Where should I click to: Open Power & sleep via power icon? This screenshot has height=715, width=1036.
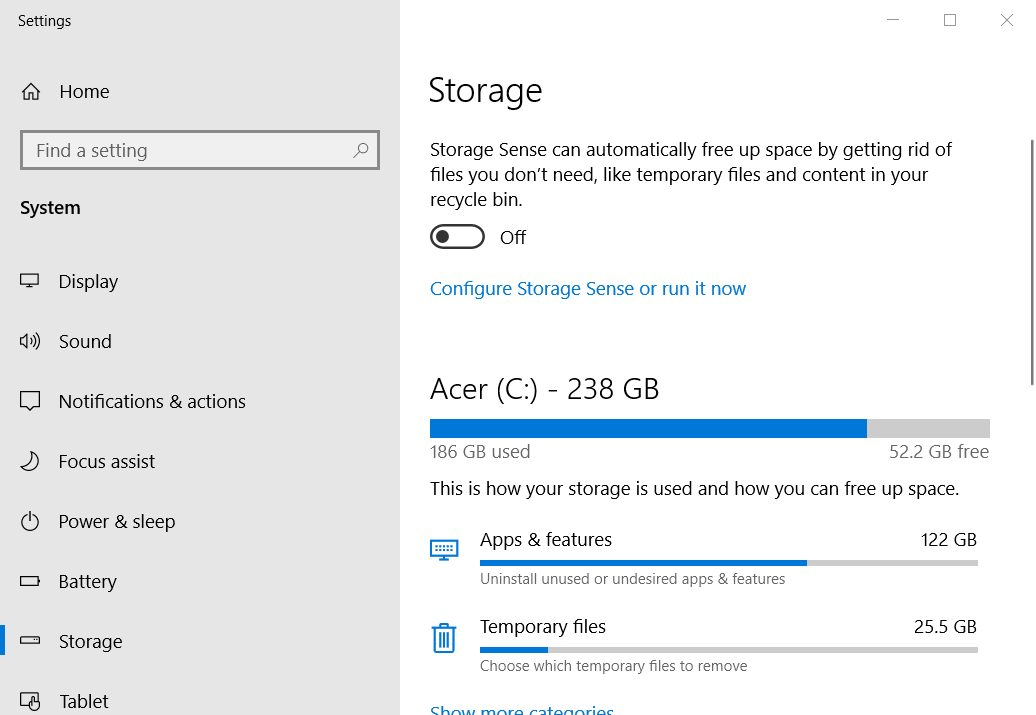click(x=31, y=521)
